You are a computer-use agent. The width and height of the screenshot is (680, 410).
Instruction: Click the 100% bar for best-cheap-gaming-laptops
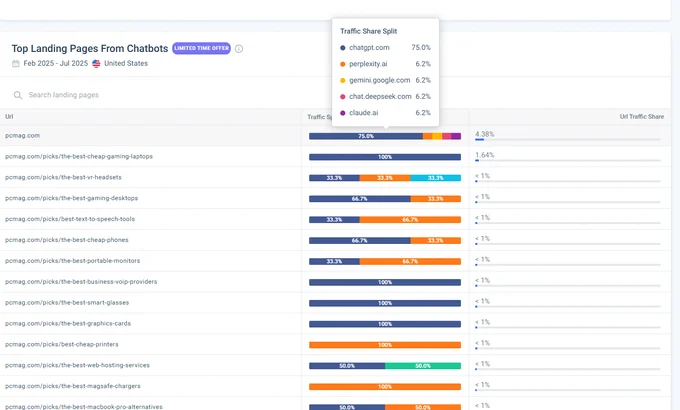click(x=385, y=157)
